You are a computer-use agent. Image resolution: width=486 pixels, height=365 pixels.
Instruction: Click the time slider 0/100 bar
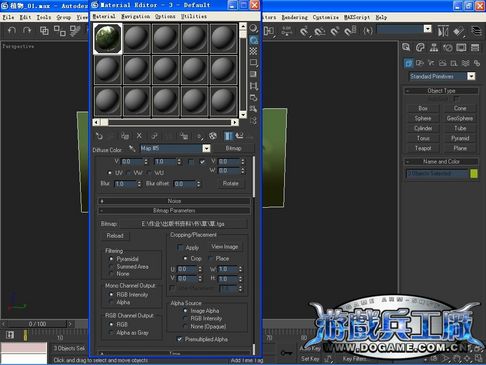tap(37, 324)
